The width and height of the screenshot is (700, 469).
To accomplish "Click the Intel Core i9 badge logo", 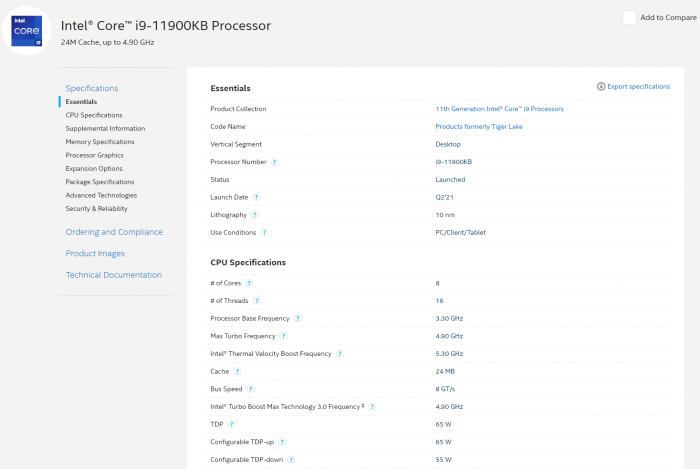I will pos(27,31).
